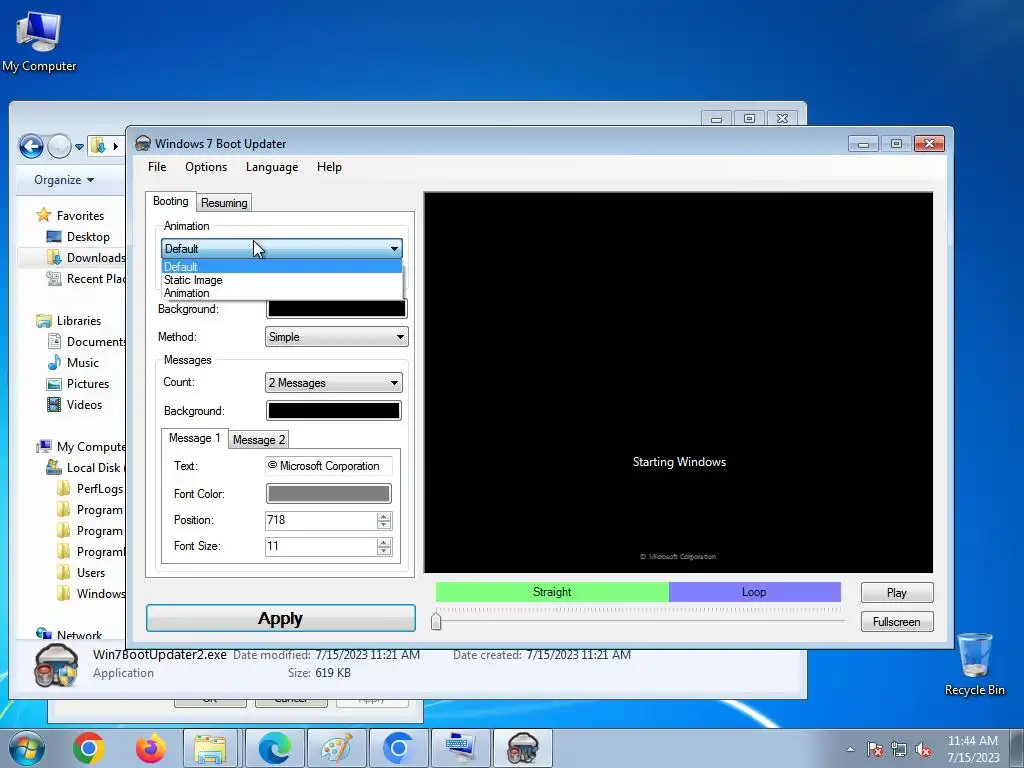
Task: Open the Help menu
Action: click(x=329, y=167)
